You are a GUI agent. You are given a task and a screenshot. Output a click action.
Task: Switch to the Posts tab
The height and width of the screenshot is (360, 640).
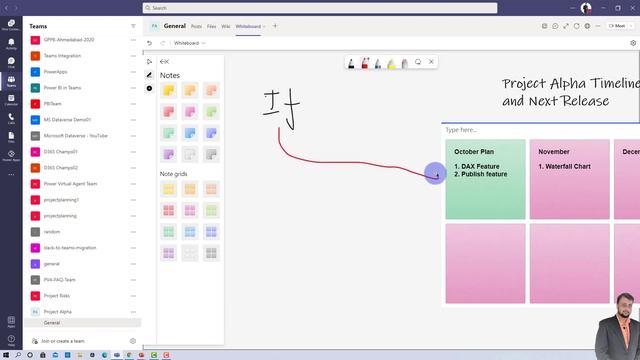(x=196, y=26)
